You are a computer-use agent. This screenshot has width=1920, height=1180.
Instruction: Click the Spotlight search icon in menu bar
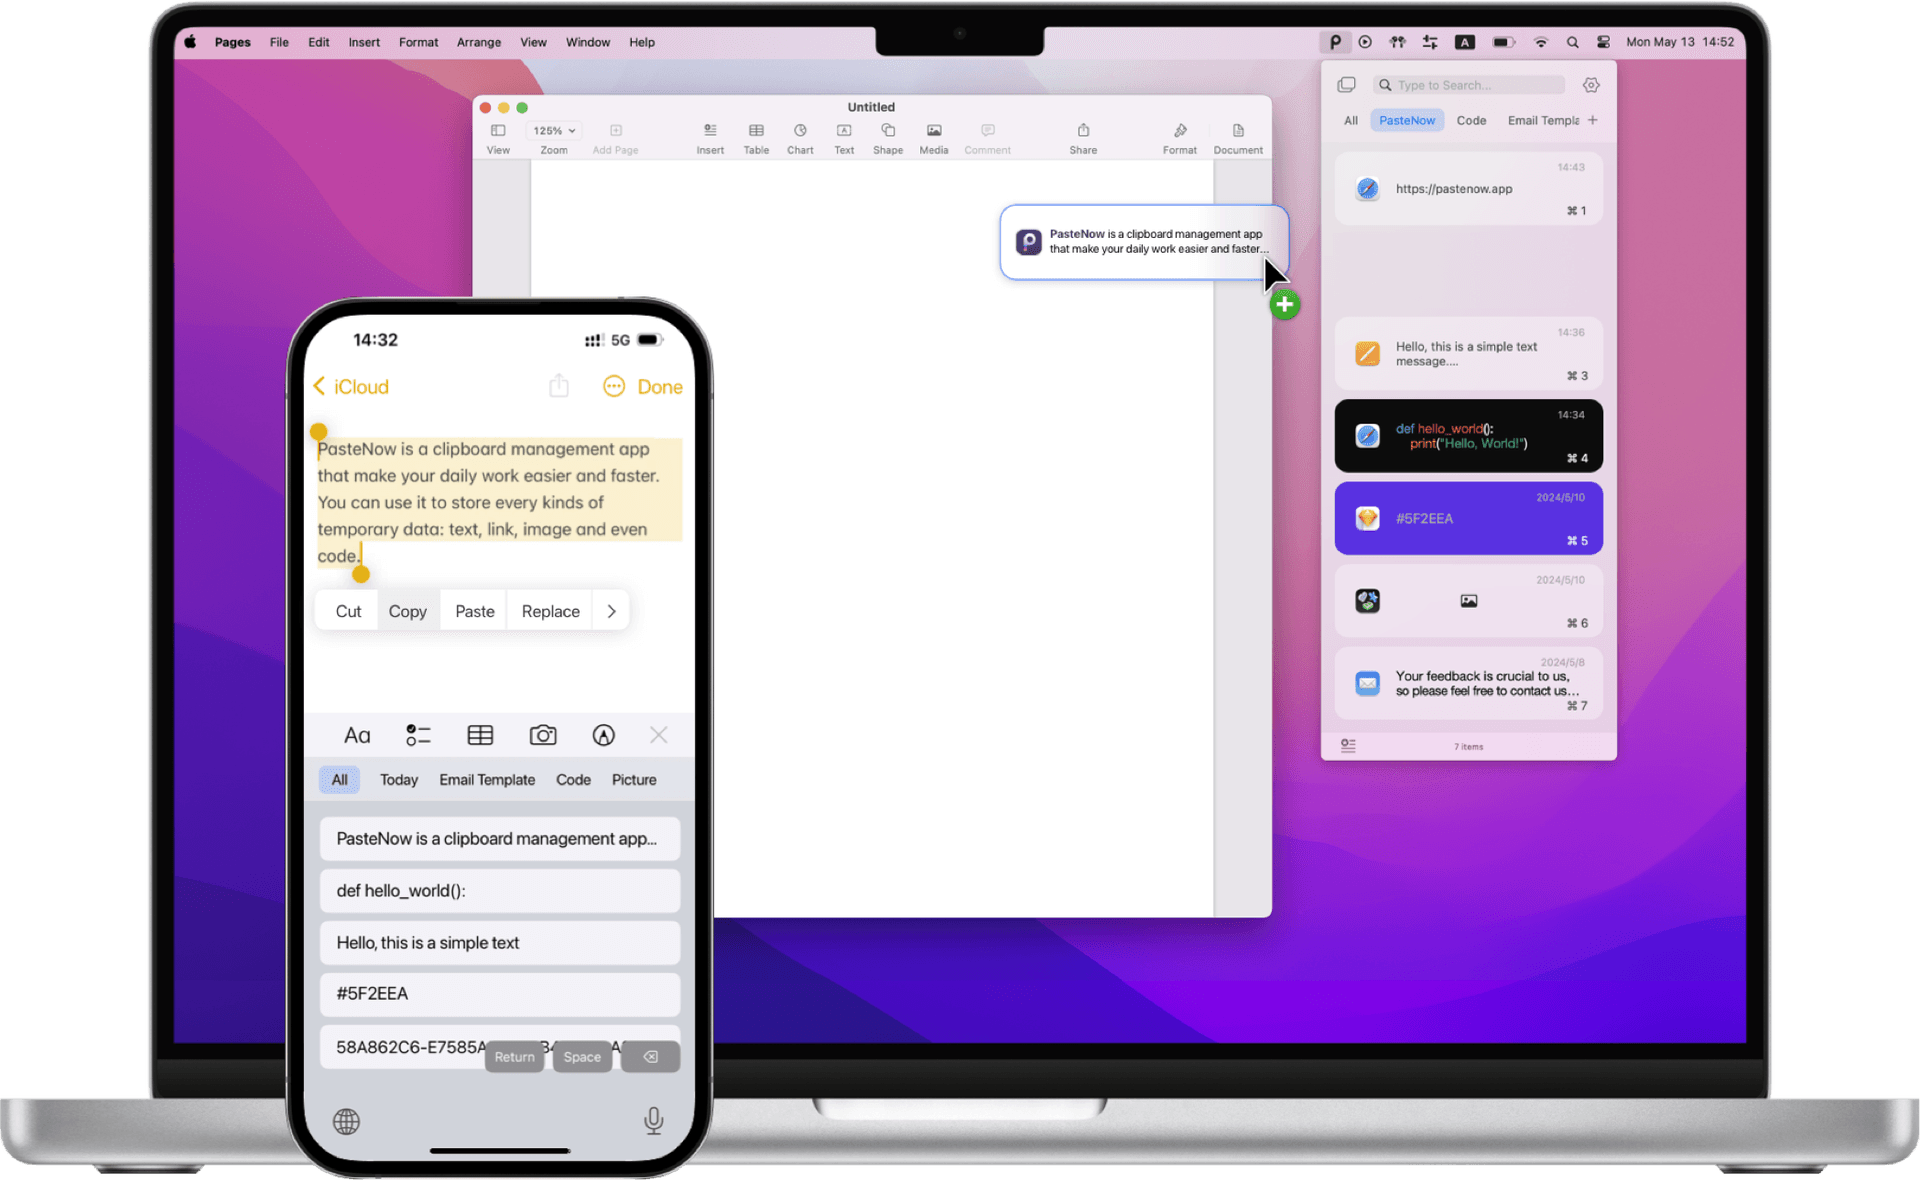[x=1572, y=42]
